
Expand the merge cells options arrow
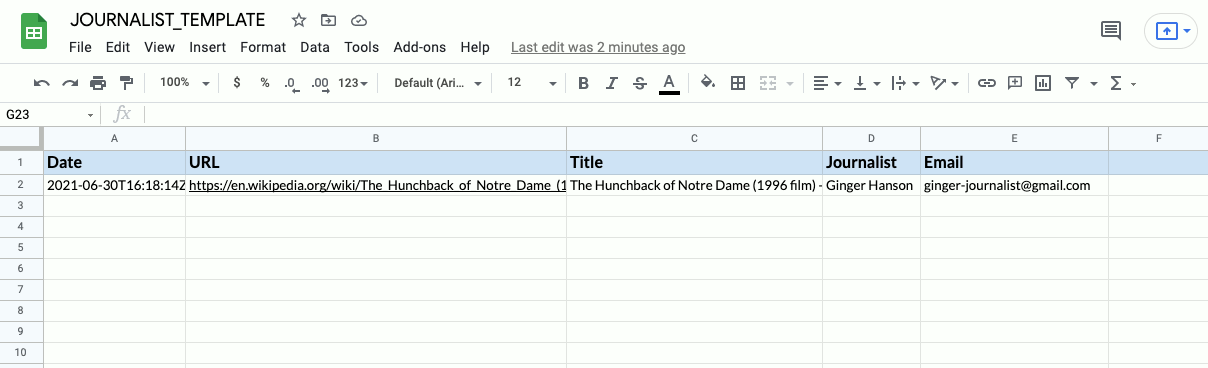click(x=789, y=83)
